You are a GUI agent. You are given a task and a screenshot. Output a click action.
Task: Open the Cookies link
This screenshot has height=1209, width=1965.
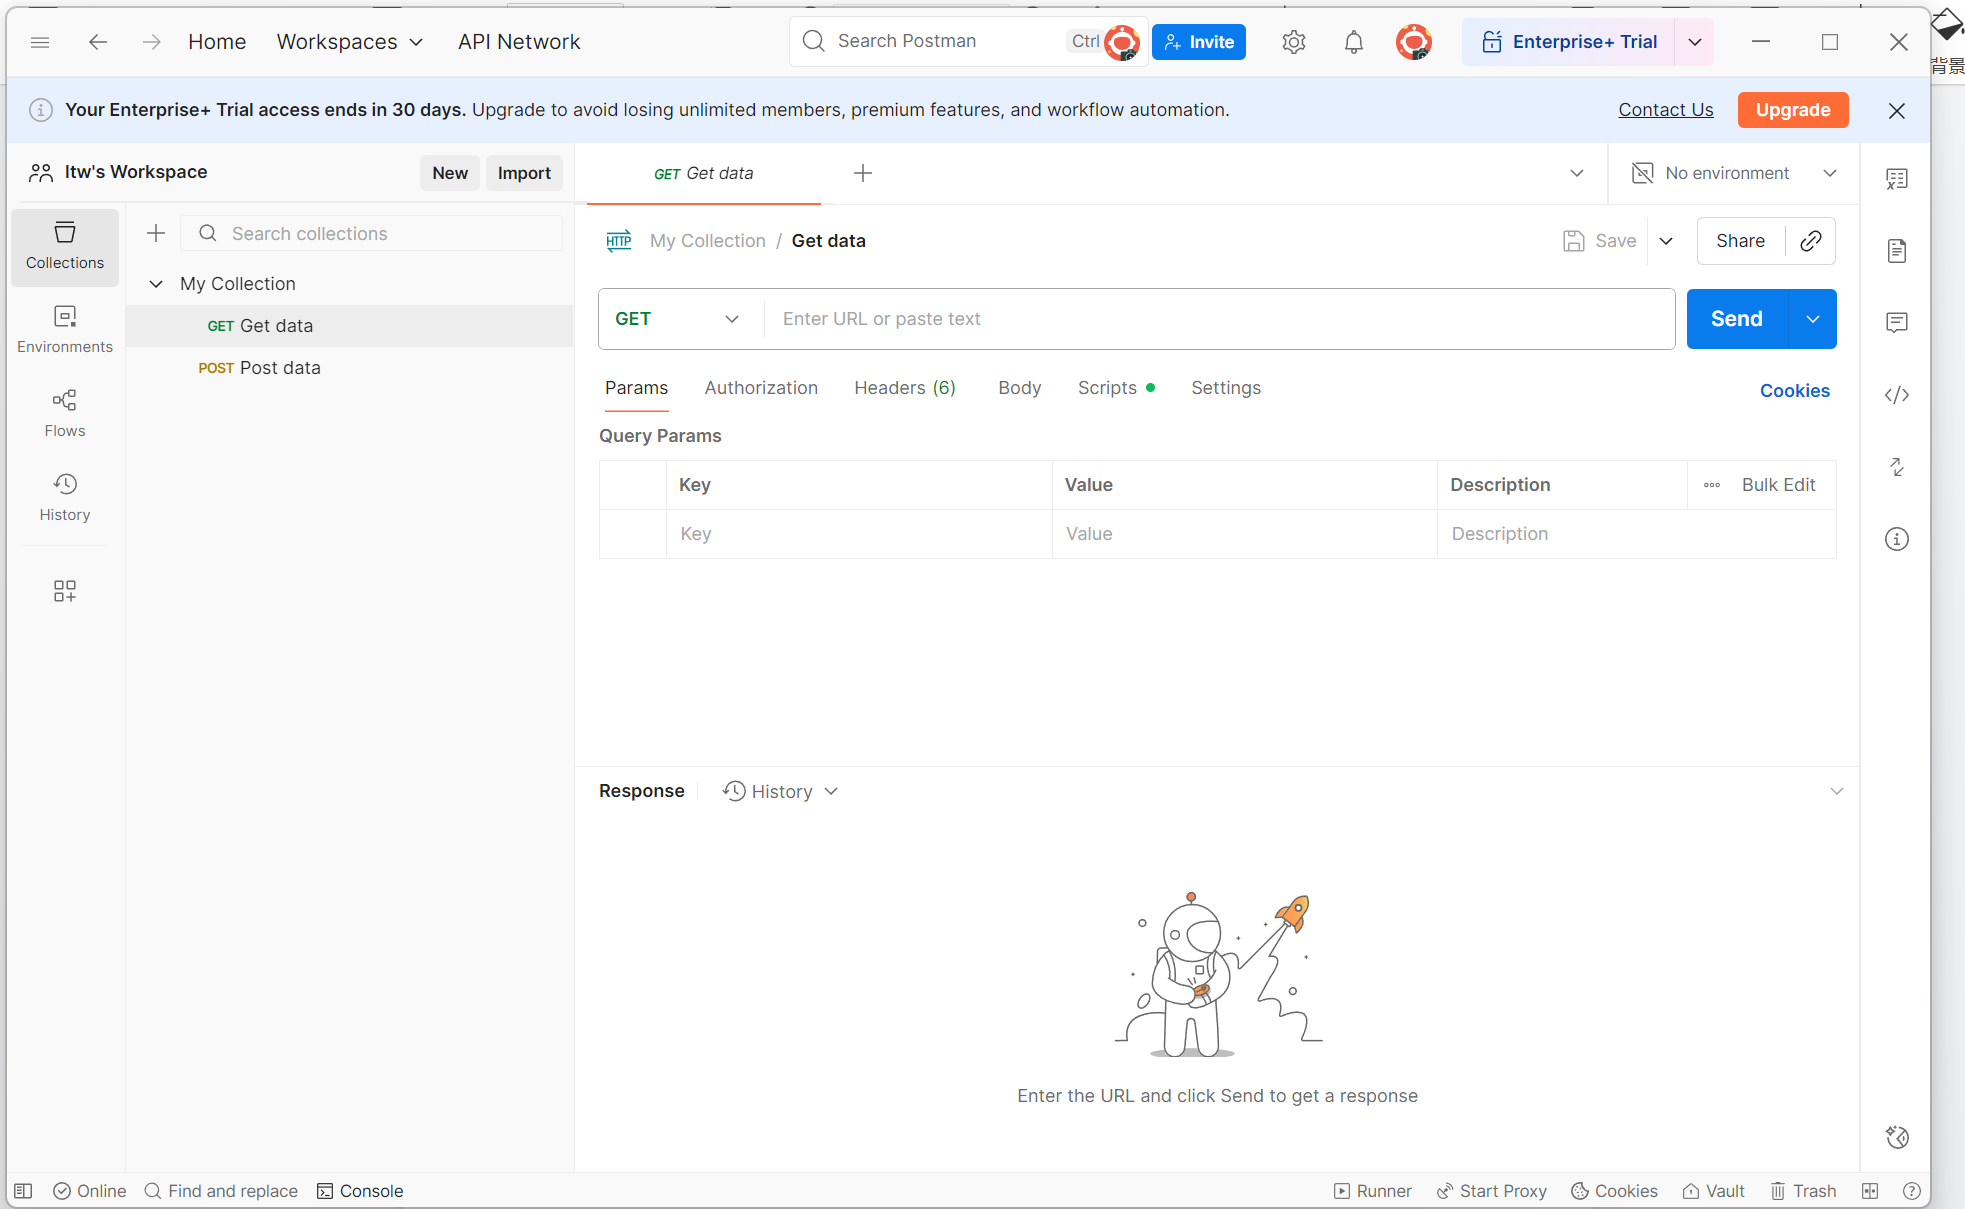pos(1795,391)
